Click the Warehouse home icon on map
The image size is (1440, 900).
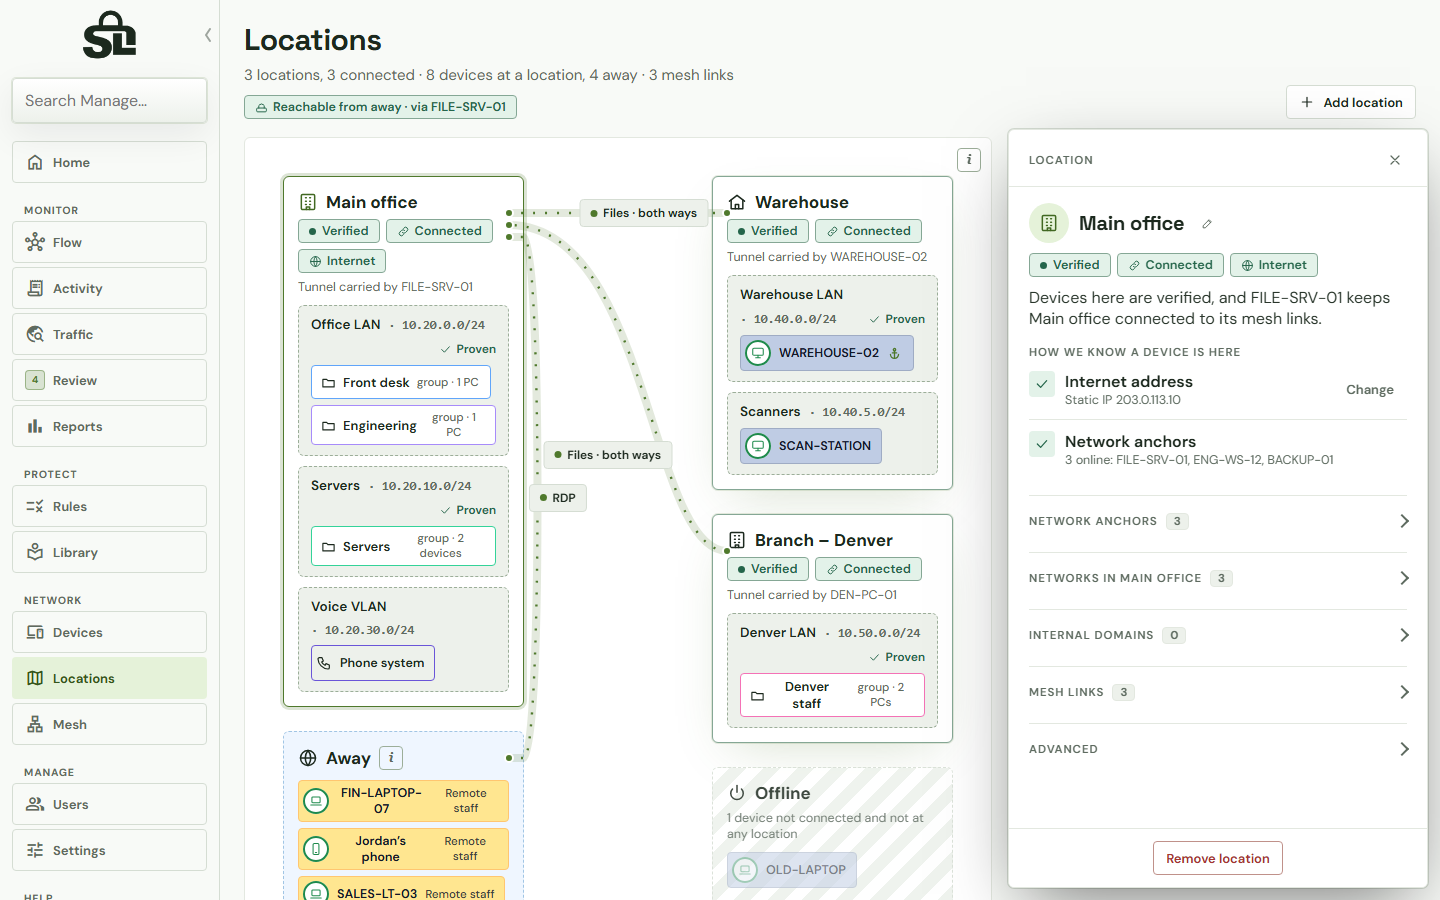737,202
